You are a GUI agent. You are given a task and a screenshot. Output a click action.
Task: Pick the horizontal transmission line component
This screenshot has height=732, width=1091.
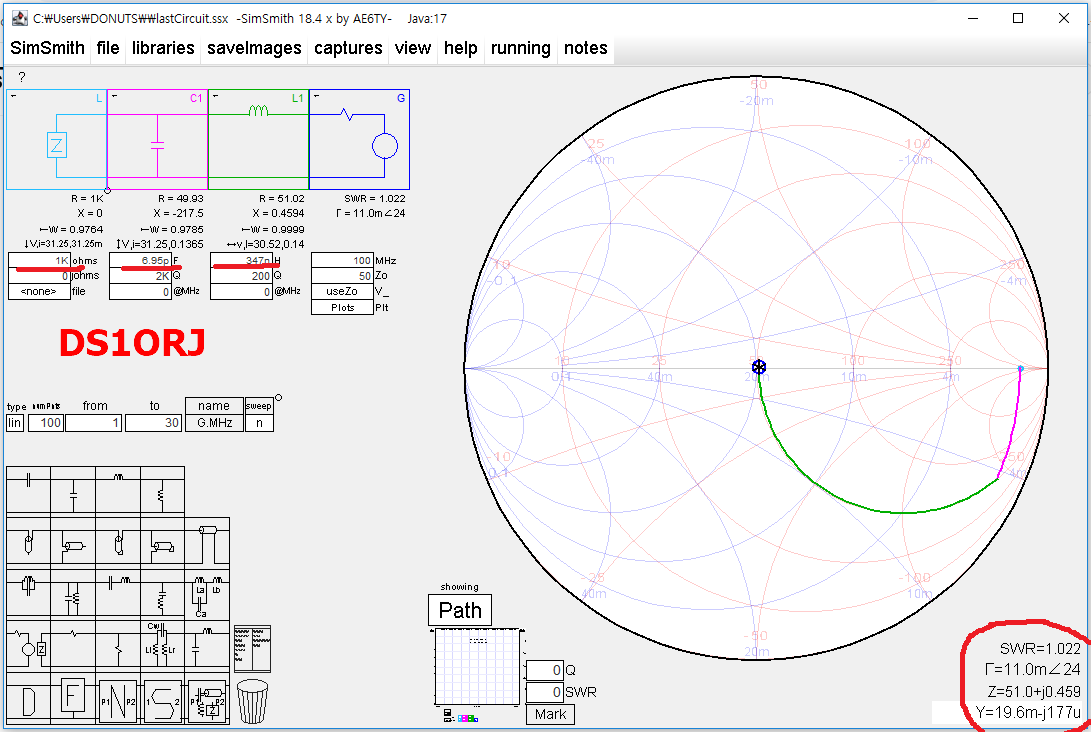click(x=207, y=541)
